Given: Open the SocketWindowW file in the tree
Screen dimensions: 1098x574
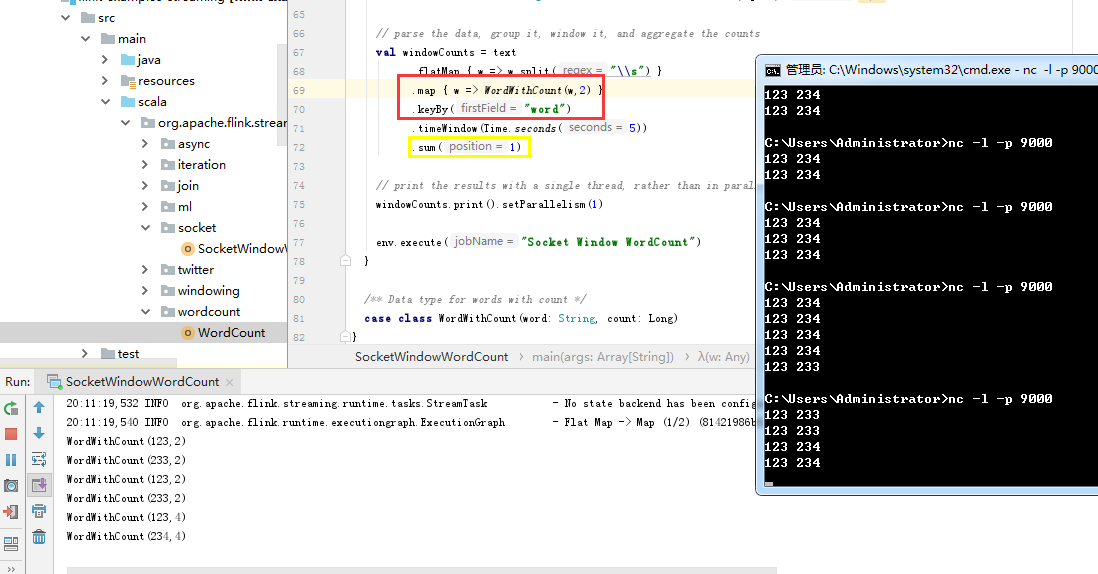Looking at the screenshot, I should [242, 248].
